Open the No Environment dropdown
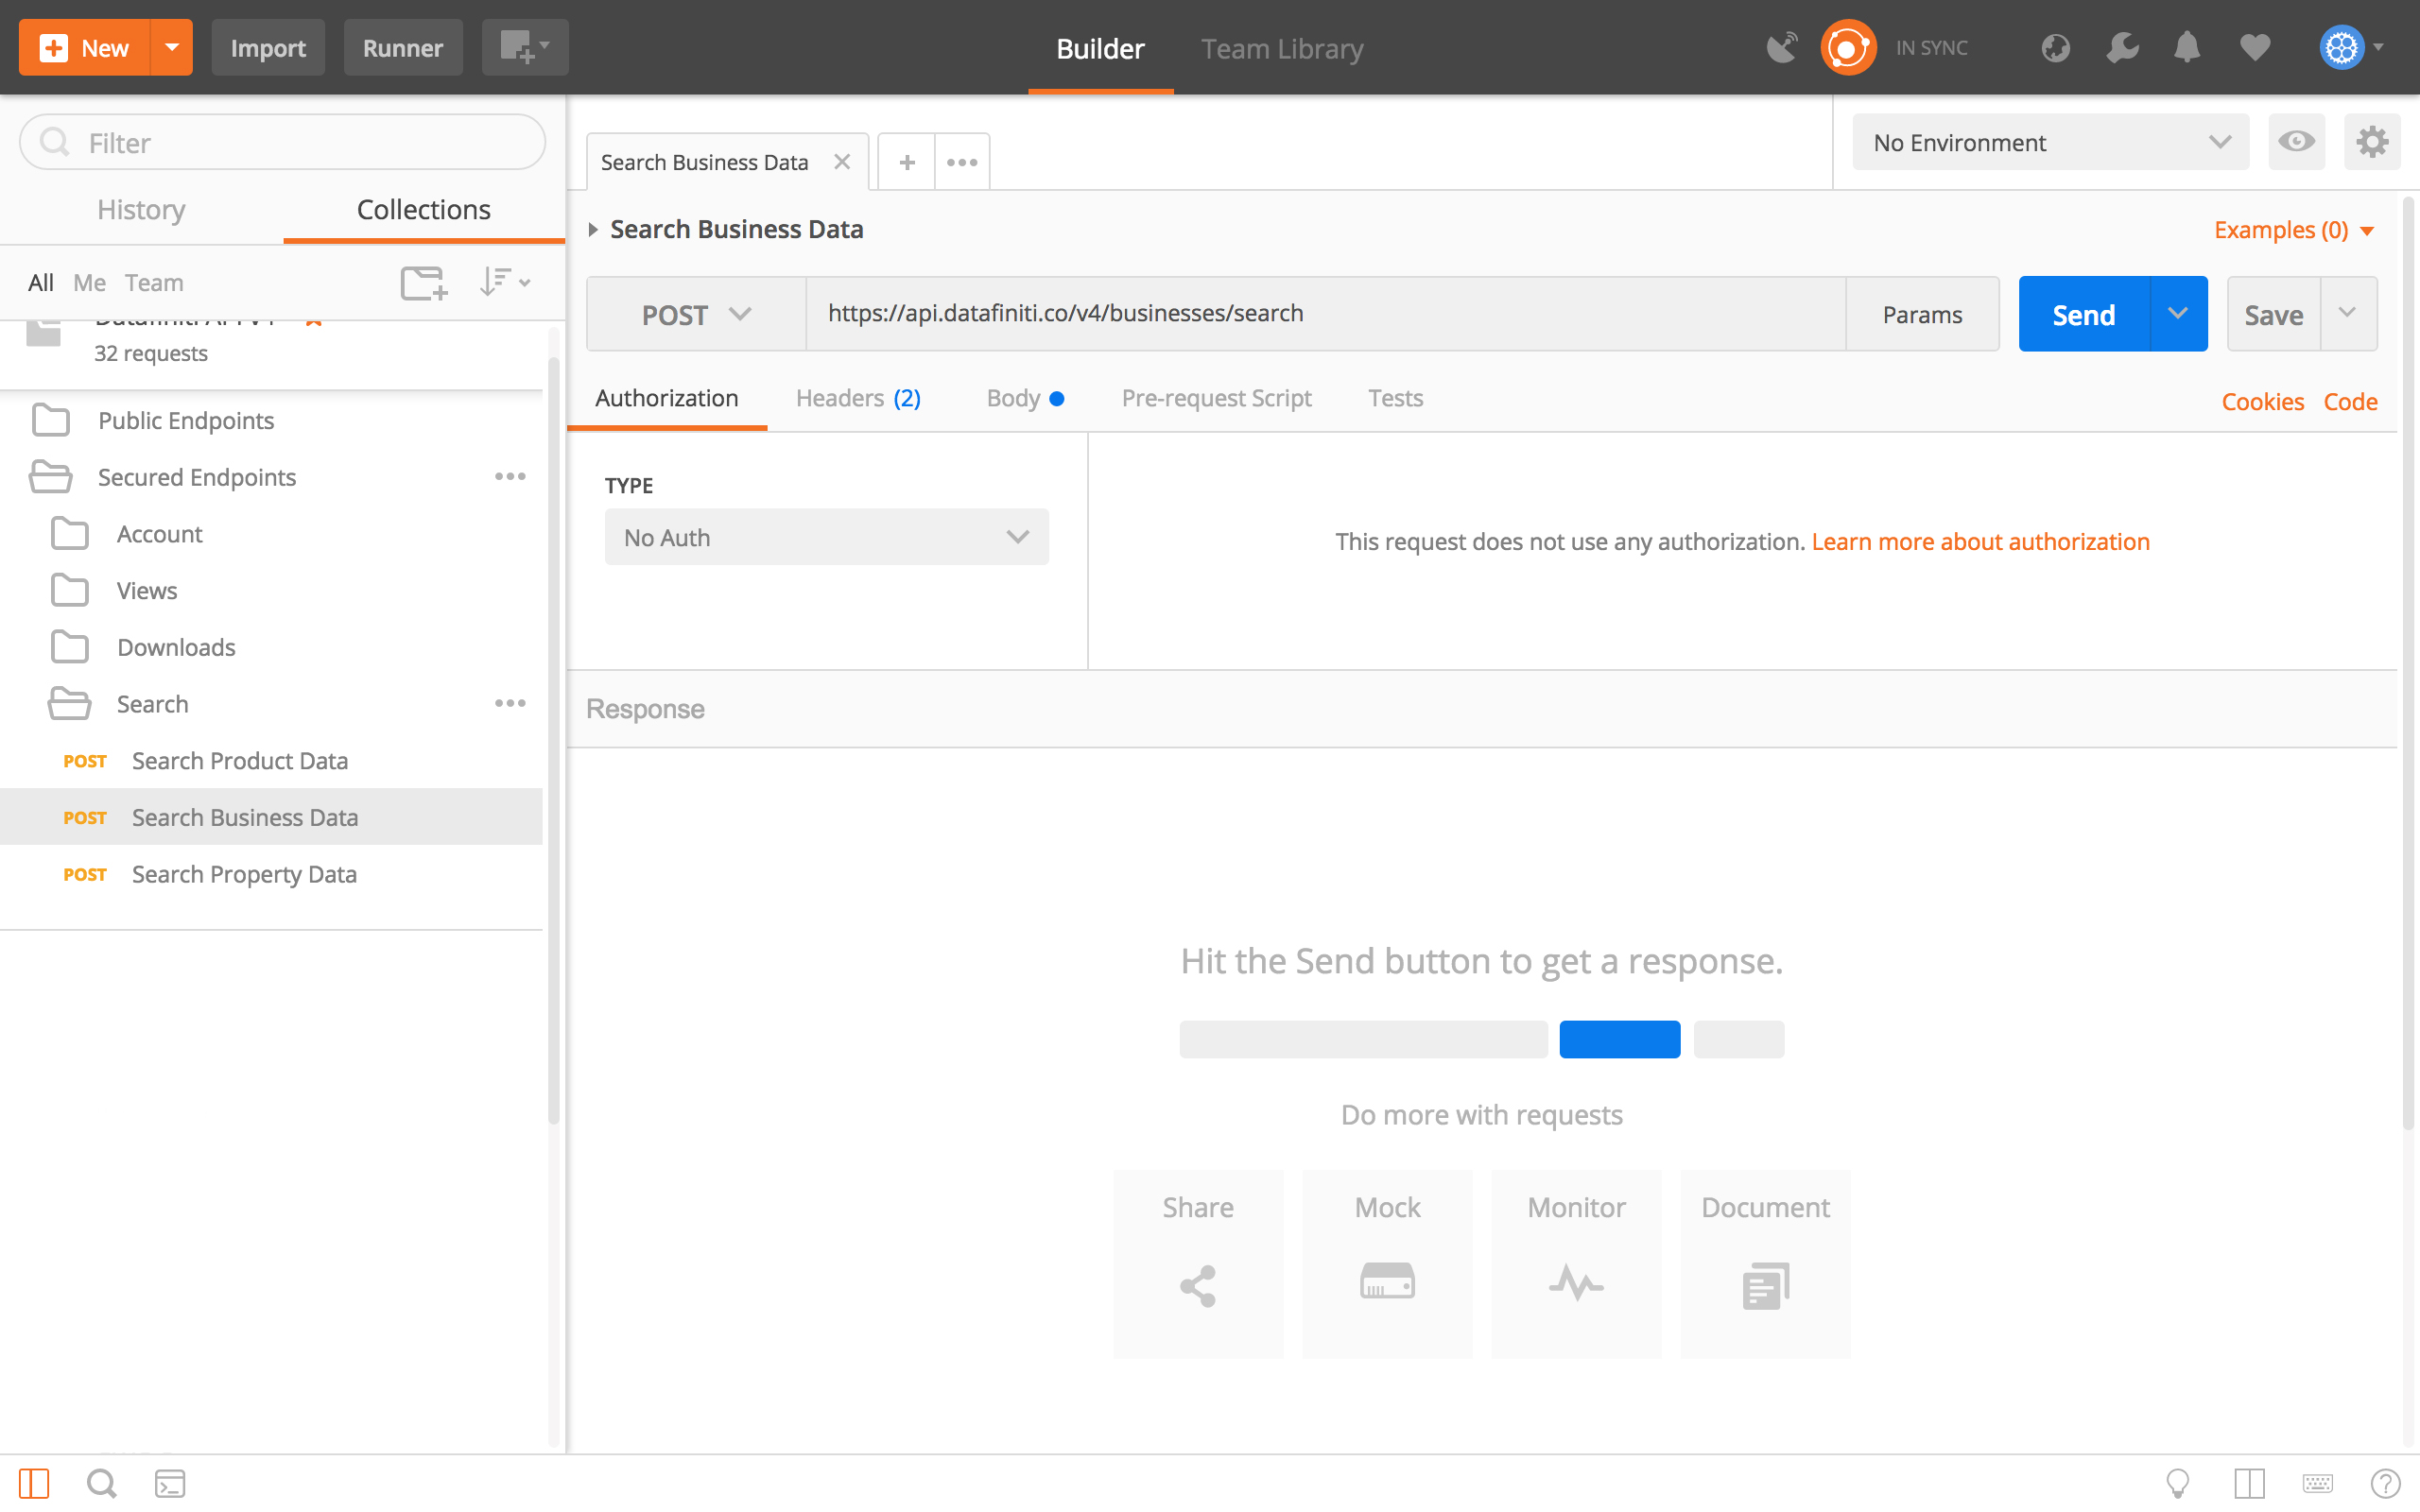 point(2050,142)
